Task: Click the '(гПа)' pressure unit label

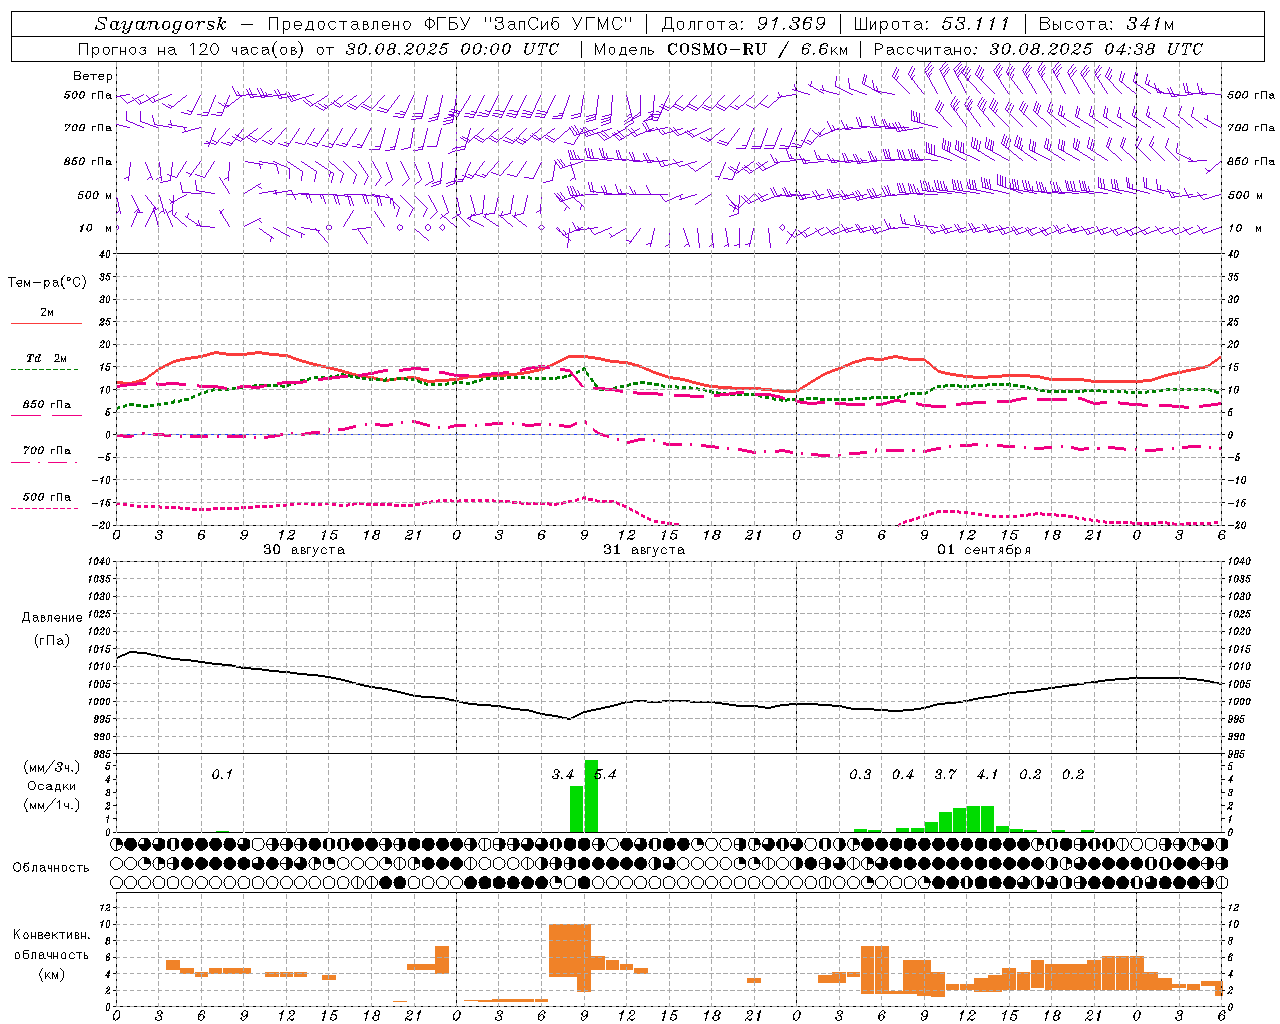Action: coord(52,640)
